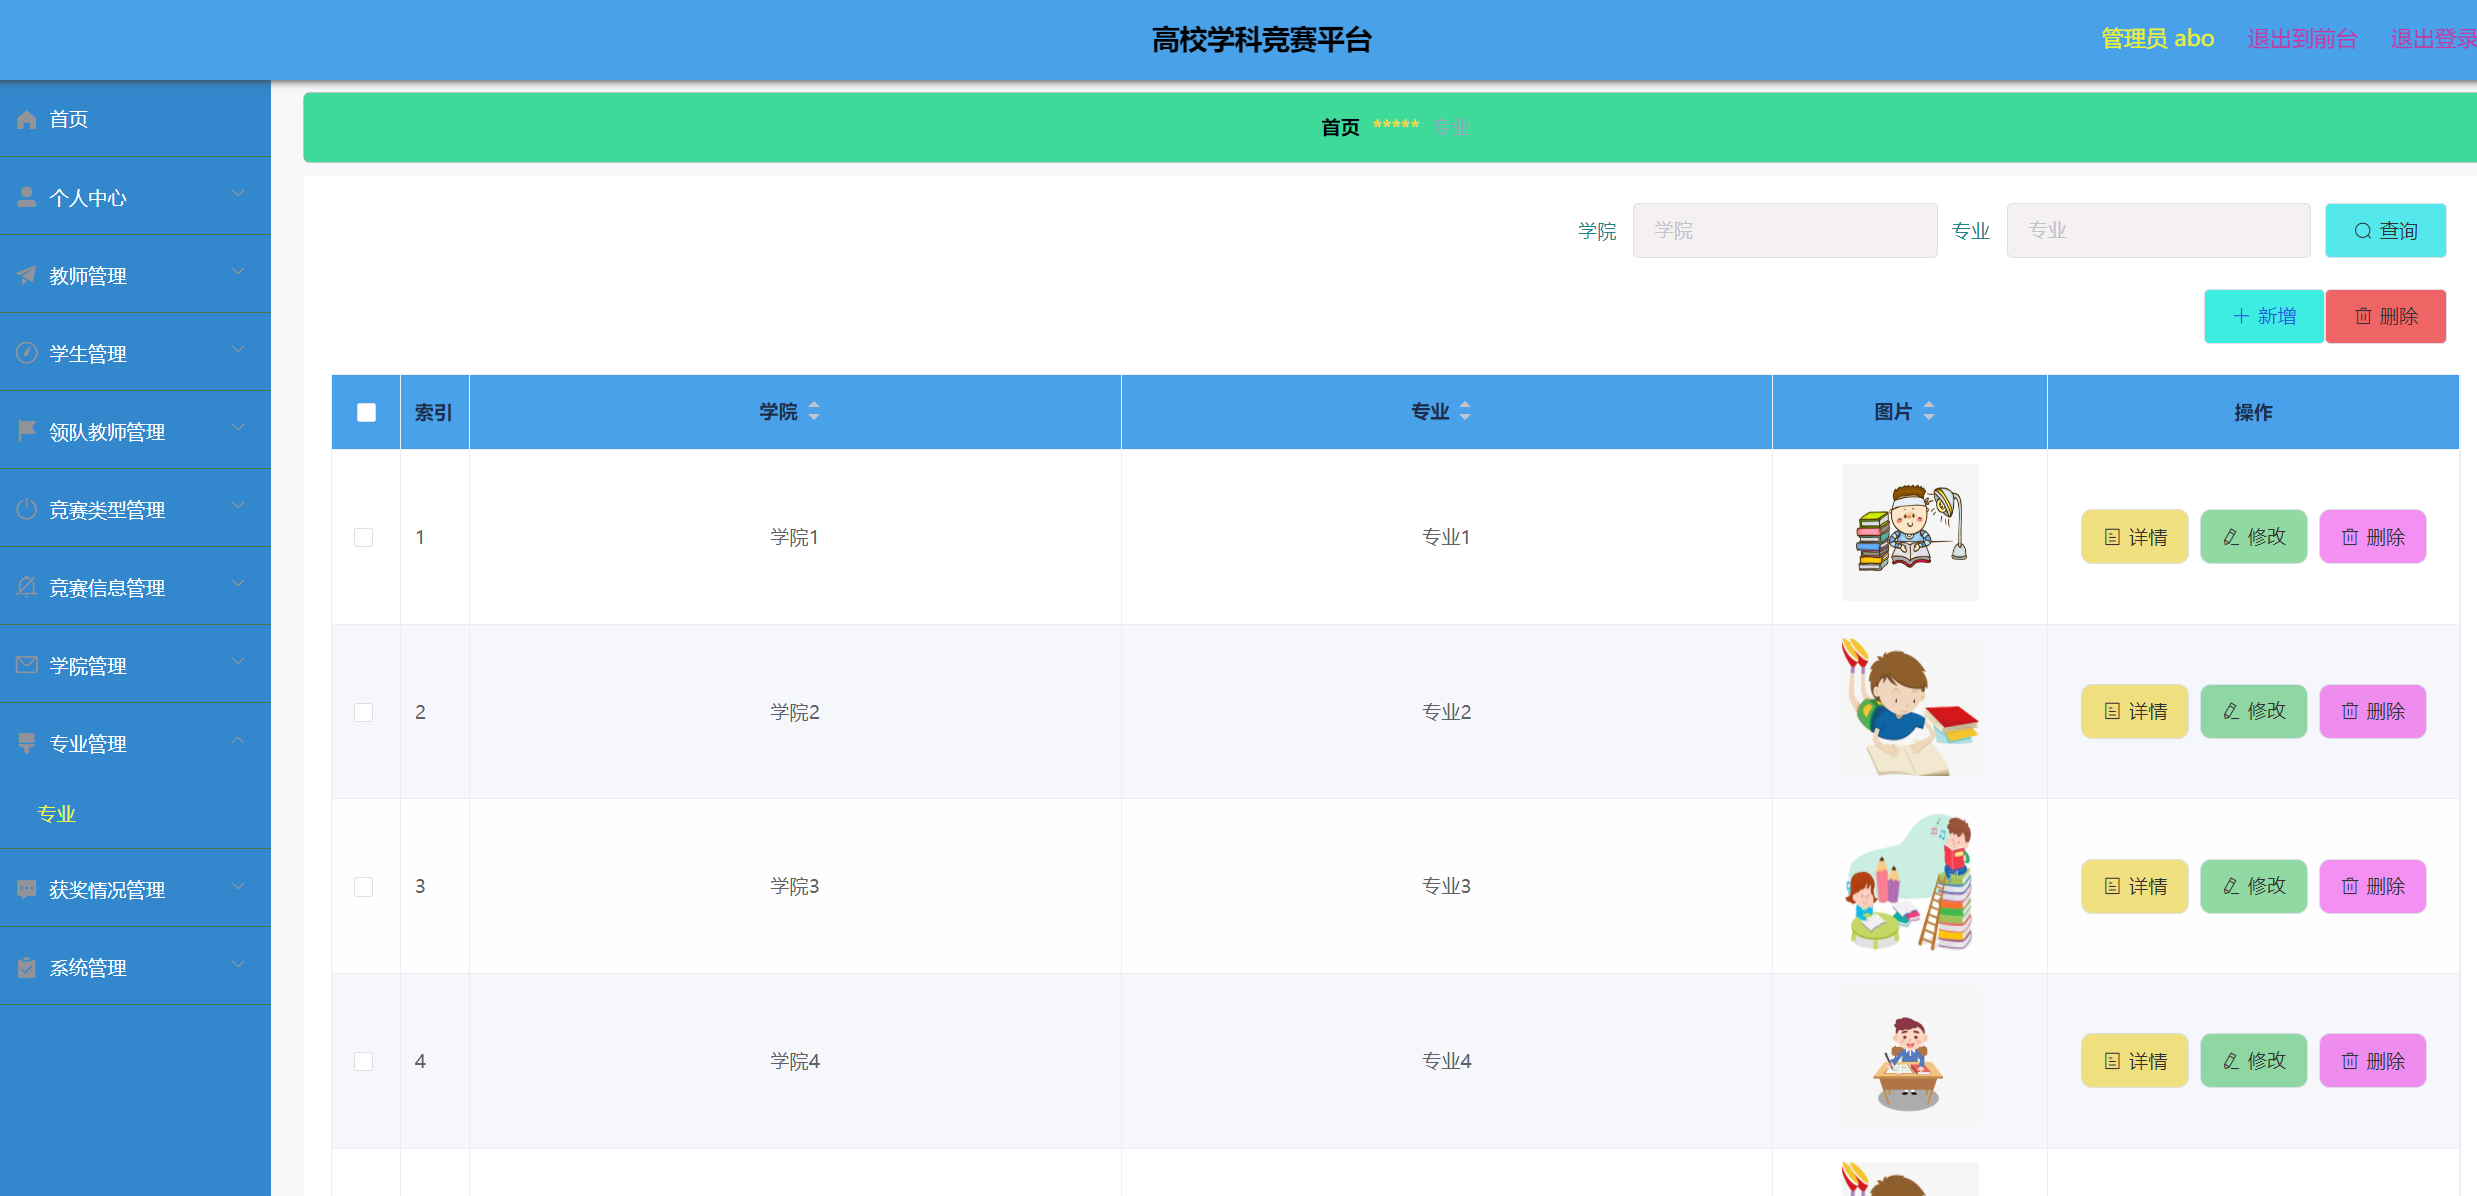Expand the 学生管理 menu chevron
Screen dimensions: 2477x1196
[238, 349]
